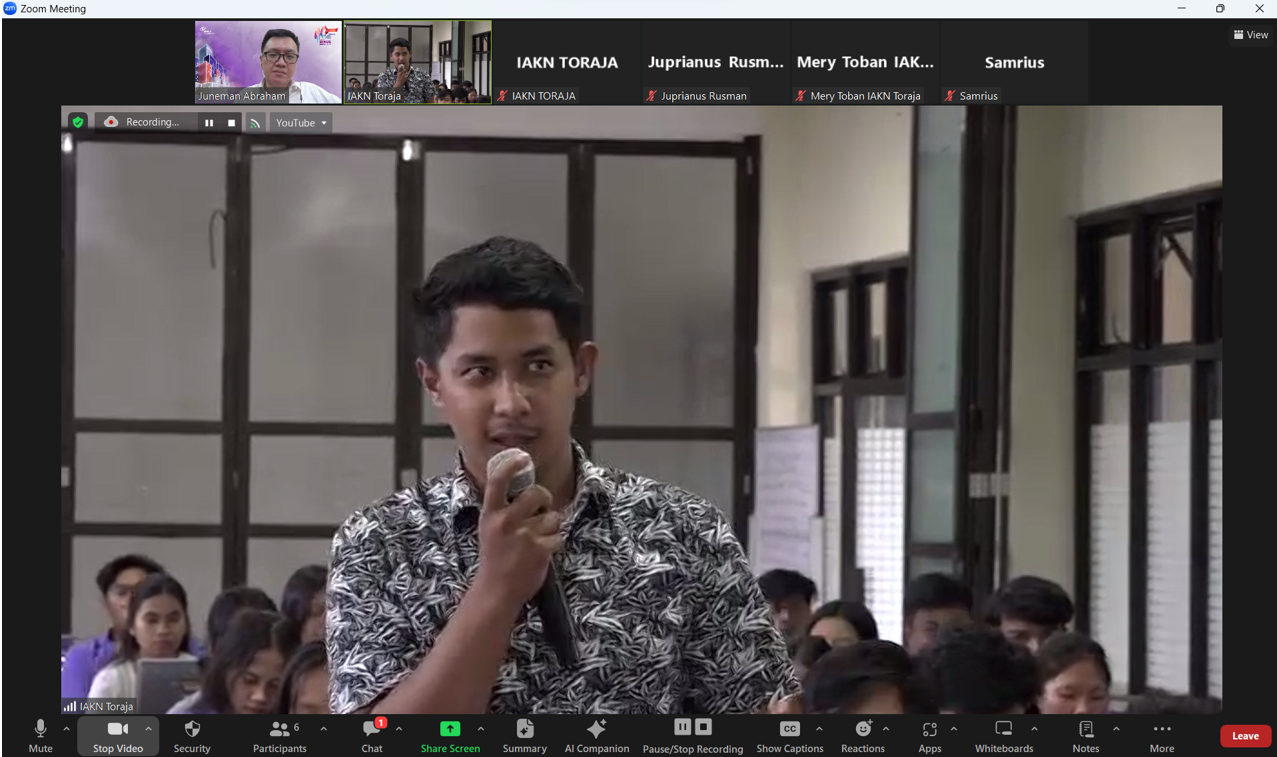Stop recording via bottom toolbar stop icon
The image size is (1277, 757).
pyautogui.click(x=703, y=727)
